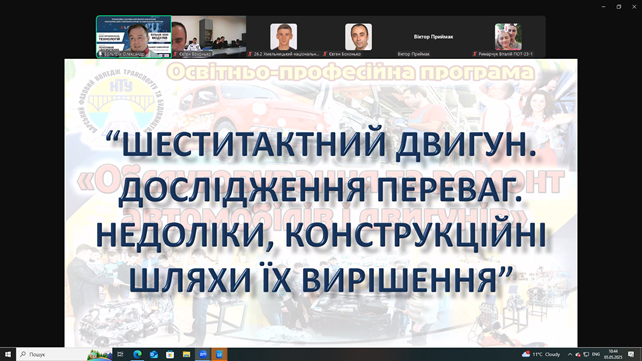Open the 11°C Cloudy weather widget
The width and height of the screenshot is (642, 361).
click(541, 354)
